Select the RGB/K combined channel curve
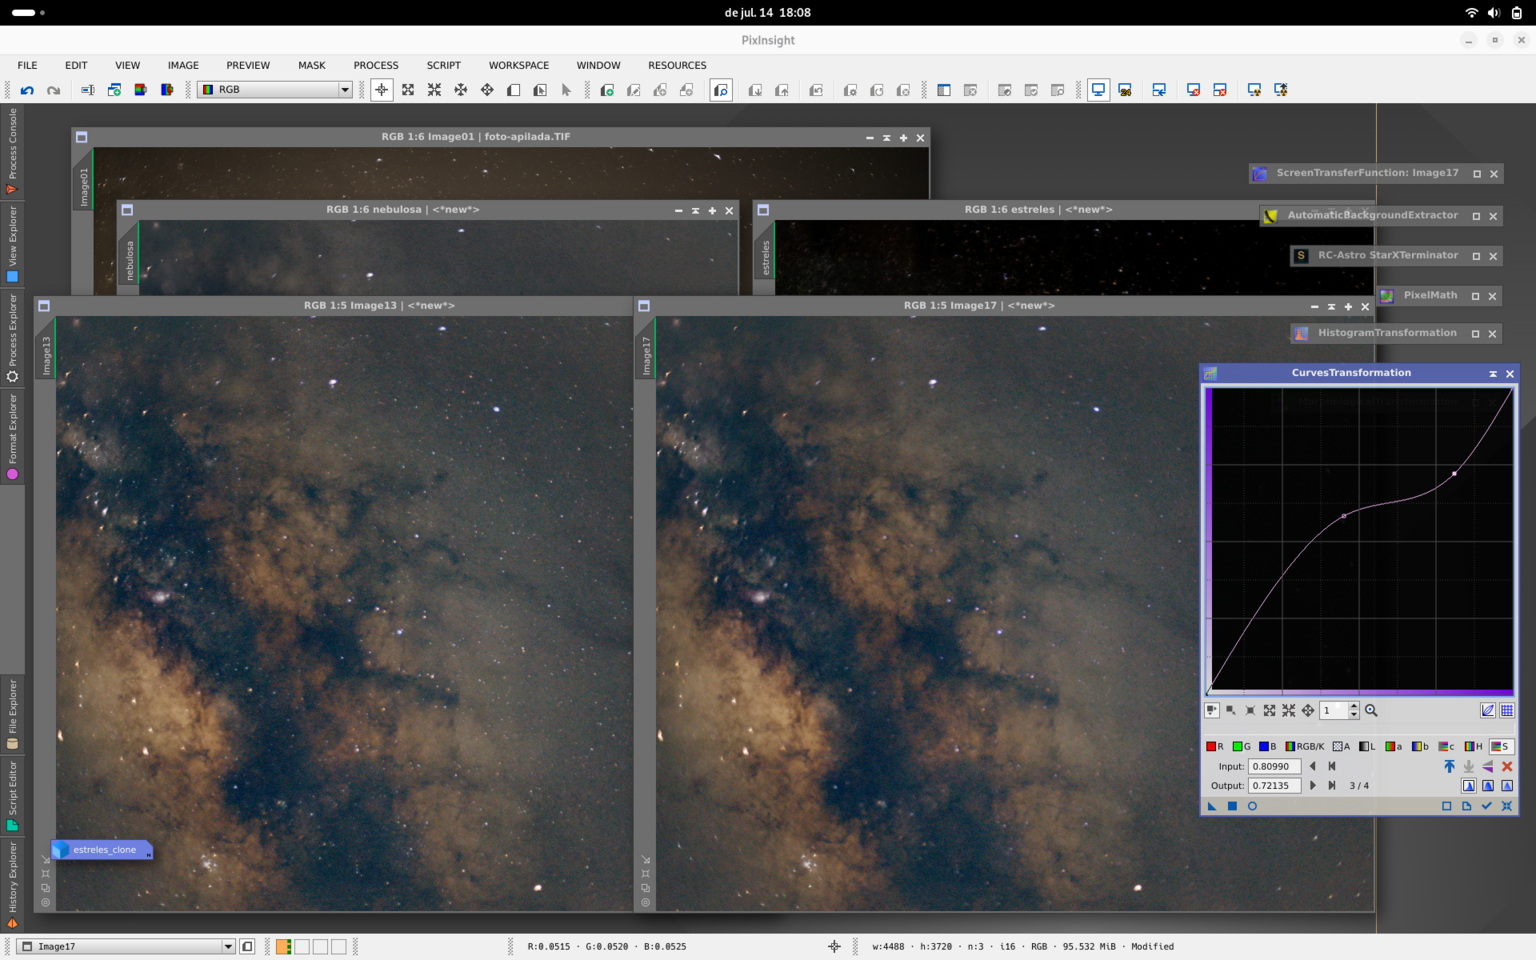The height and width of the screenshot is (960, 1536). click(1305, 746)
